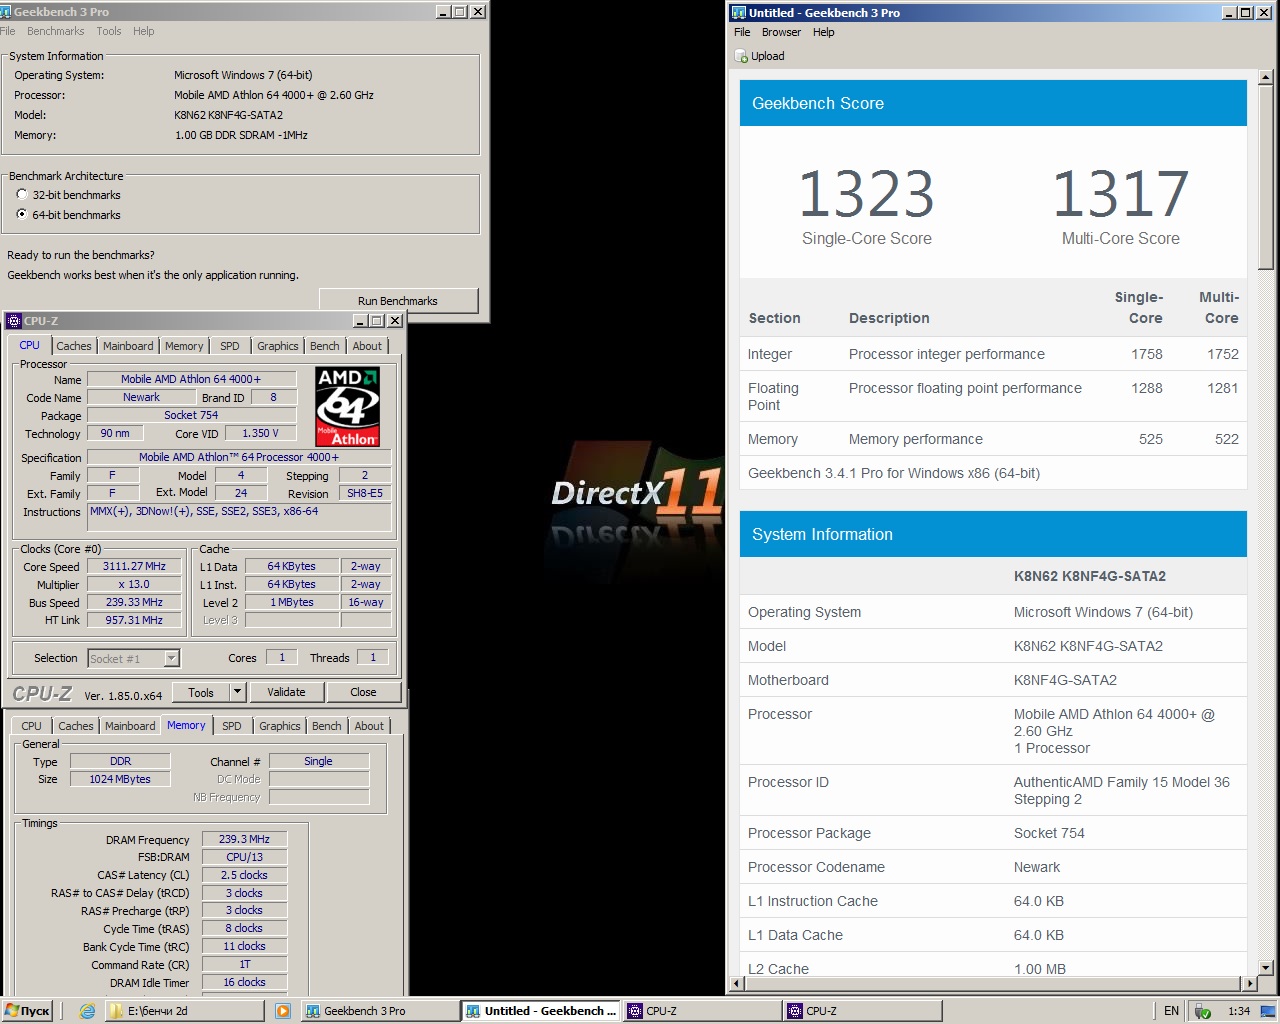Switch to the Caches tab in lower CPU-Z window
This screenshot has height=1024, width=1280.
tap(76, 726)
